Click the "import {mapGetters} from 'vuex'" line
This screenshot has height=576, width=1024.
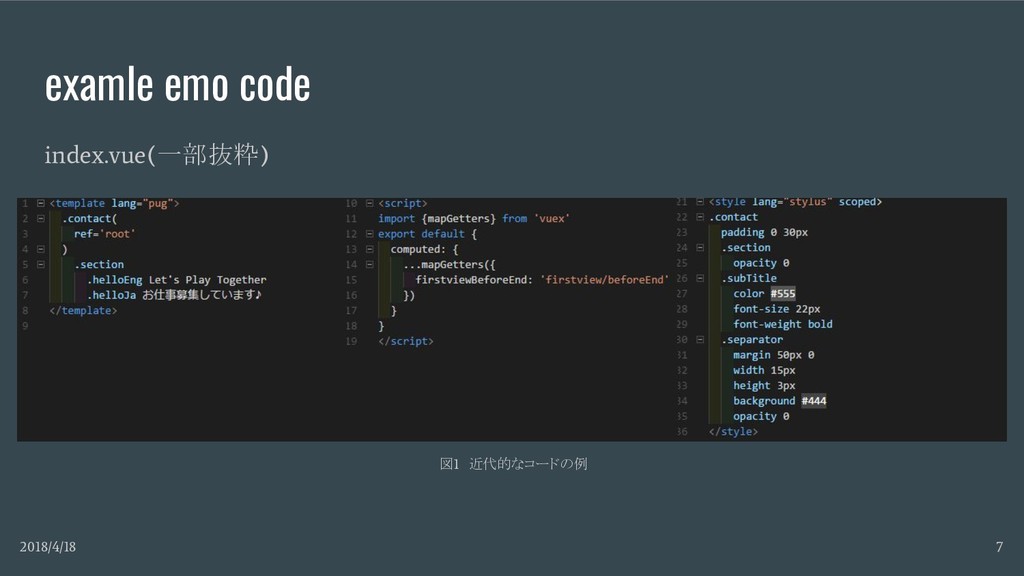[473, 218]
